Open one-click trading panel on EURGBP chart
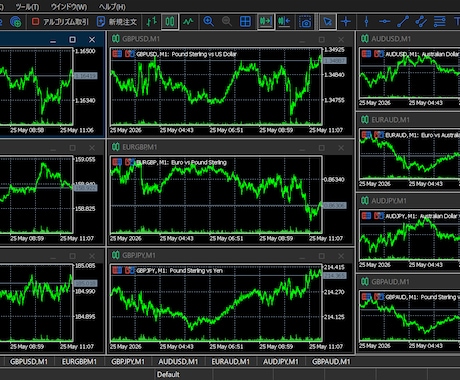Screen dimensions: 460x380 (x=117, y=162)
